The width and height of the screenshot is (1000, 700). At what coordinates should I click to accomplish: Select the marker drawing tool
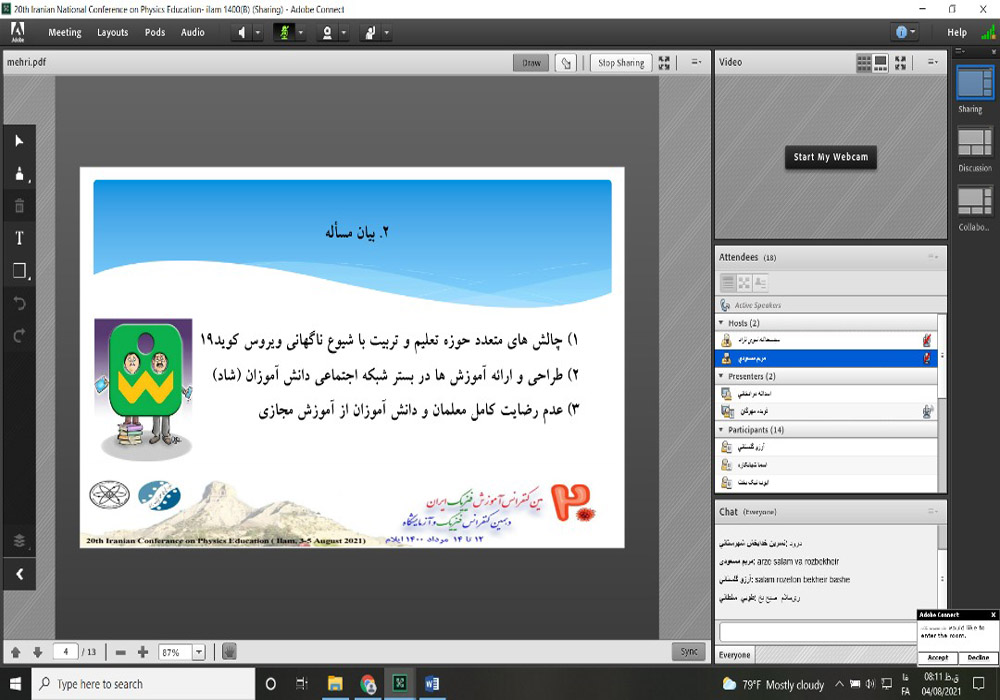click(18, 173)
